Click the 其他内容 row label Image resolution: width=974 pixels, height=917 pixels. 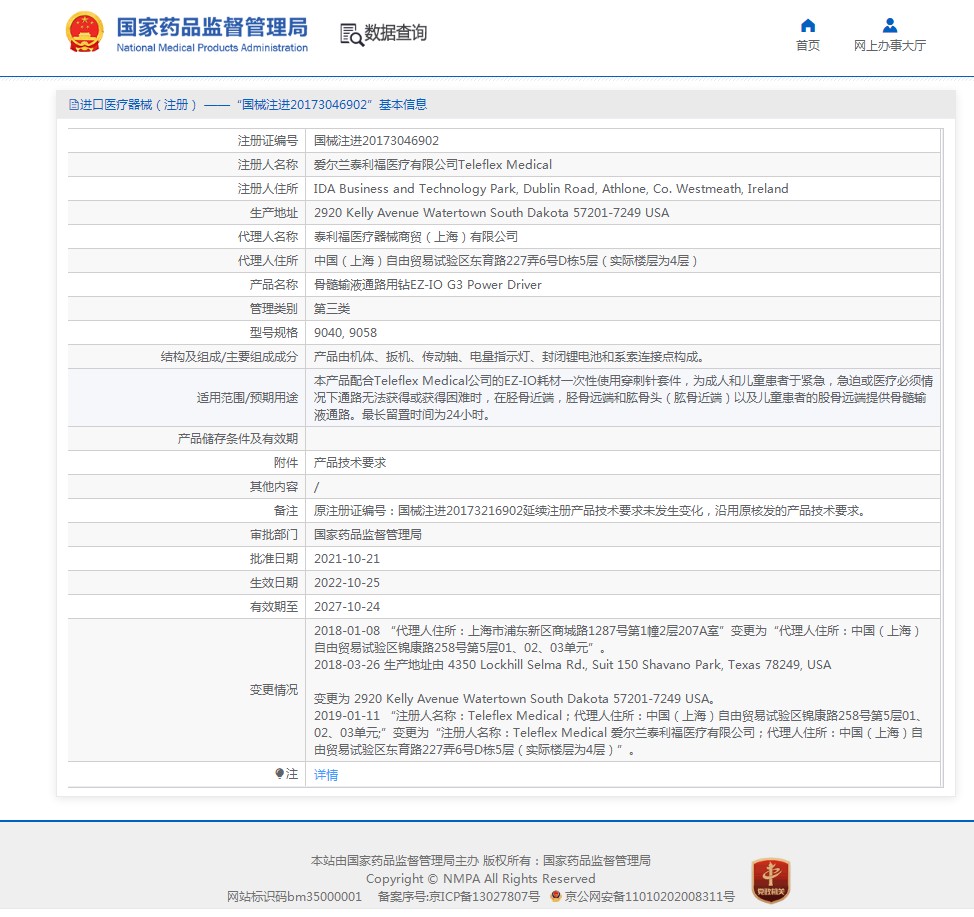274,487
